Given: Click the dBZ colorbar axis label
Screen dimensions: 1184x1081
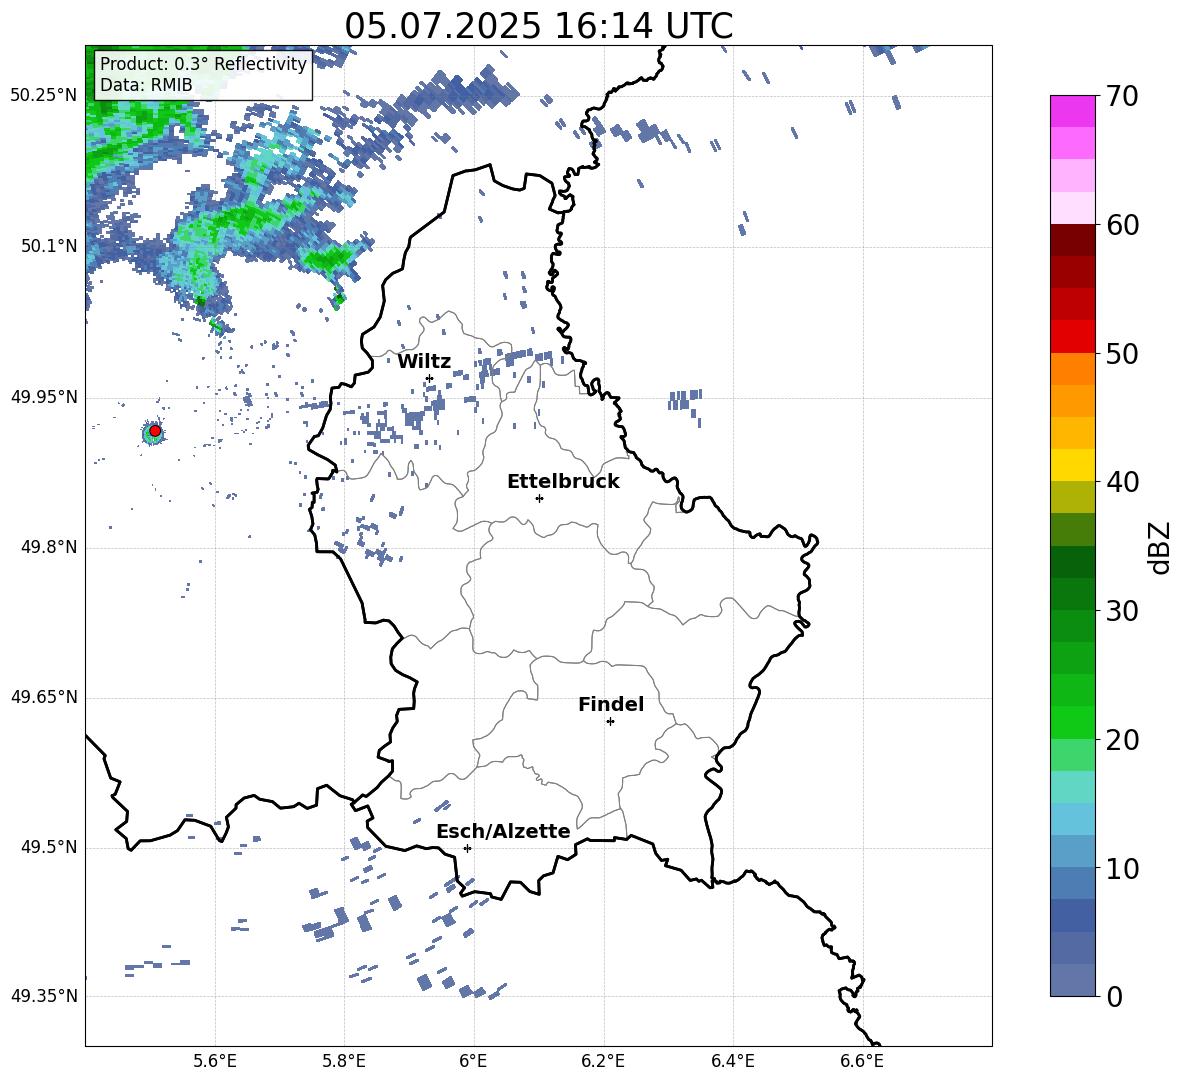Looking at the screenshot, I should pyautogui.click(x=1161, y=547).
